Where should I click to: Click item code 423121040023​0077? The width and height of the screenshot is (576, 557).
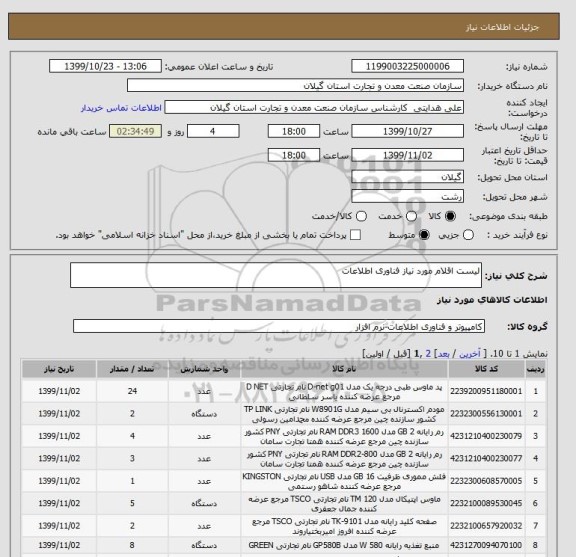(486, 459)
